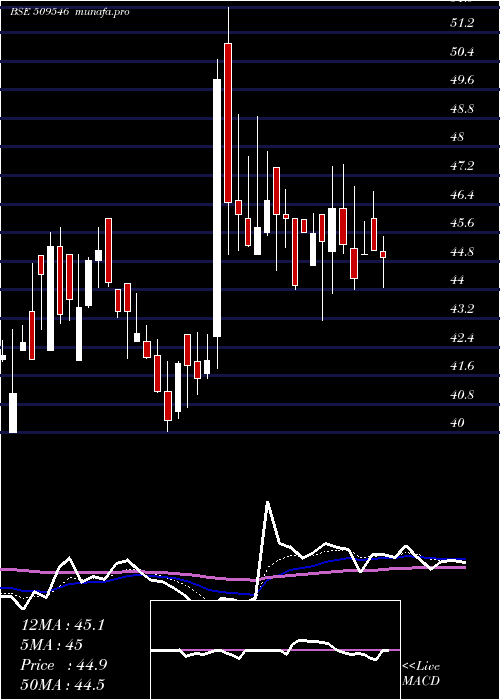Viewport: 500px width, 700px height.
Task: Click the price axis label 51.2
Action: click(x=462, y=23)
